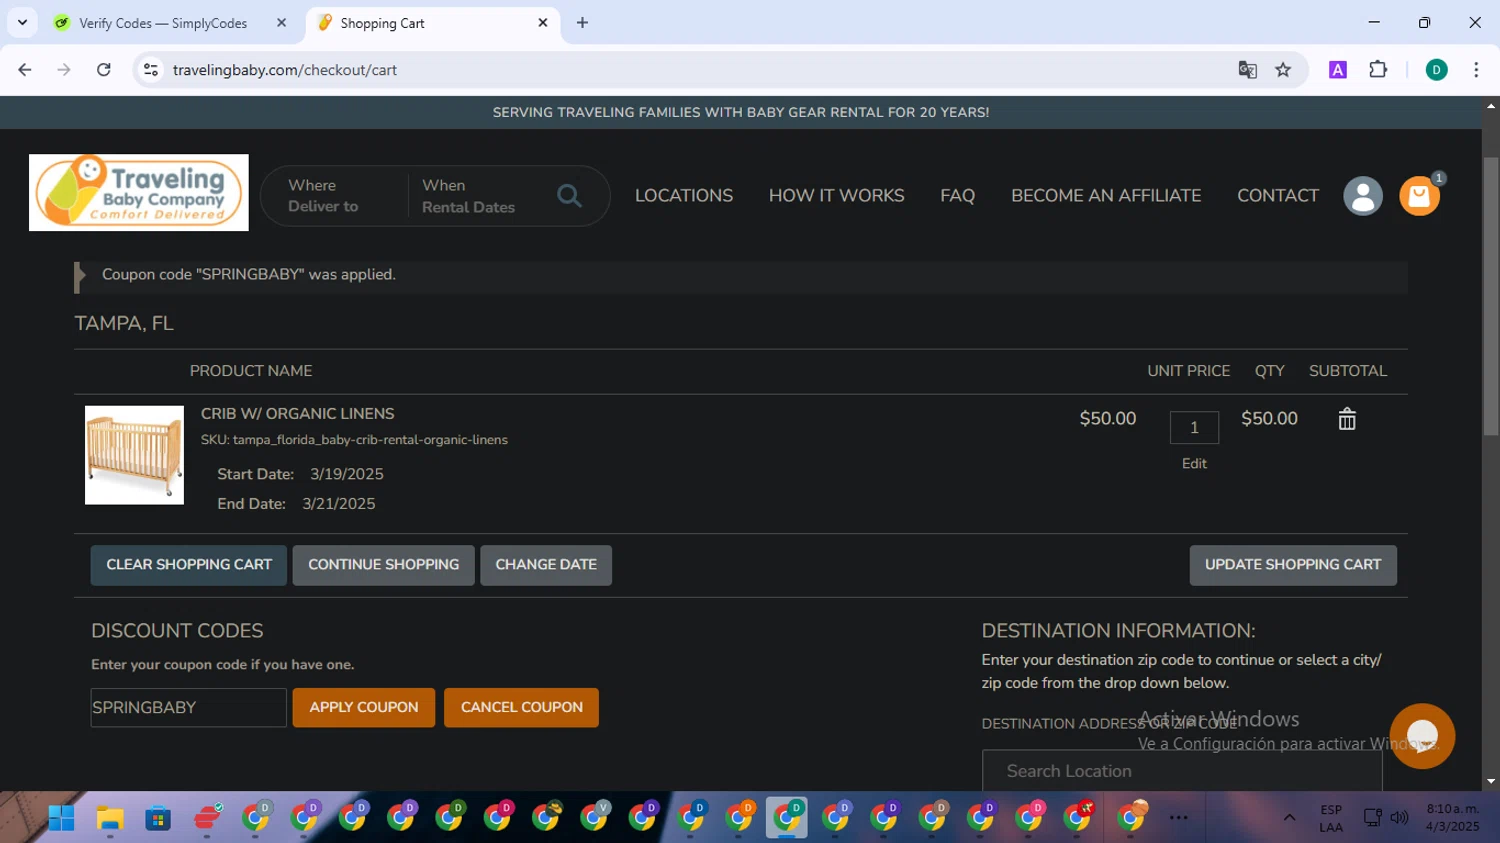This screenshot has width=1500, height=843.
Task: Go back to the previous page
Action: pos(25,70)
